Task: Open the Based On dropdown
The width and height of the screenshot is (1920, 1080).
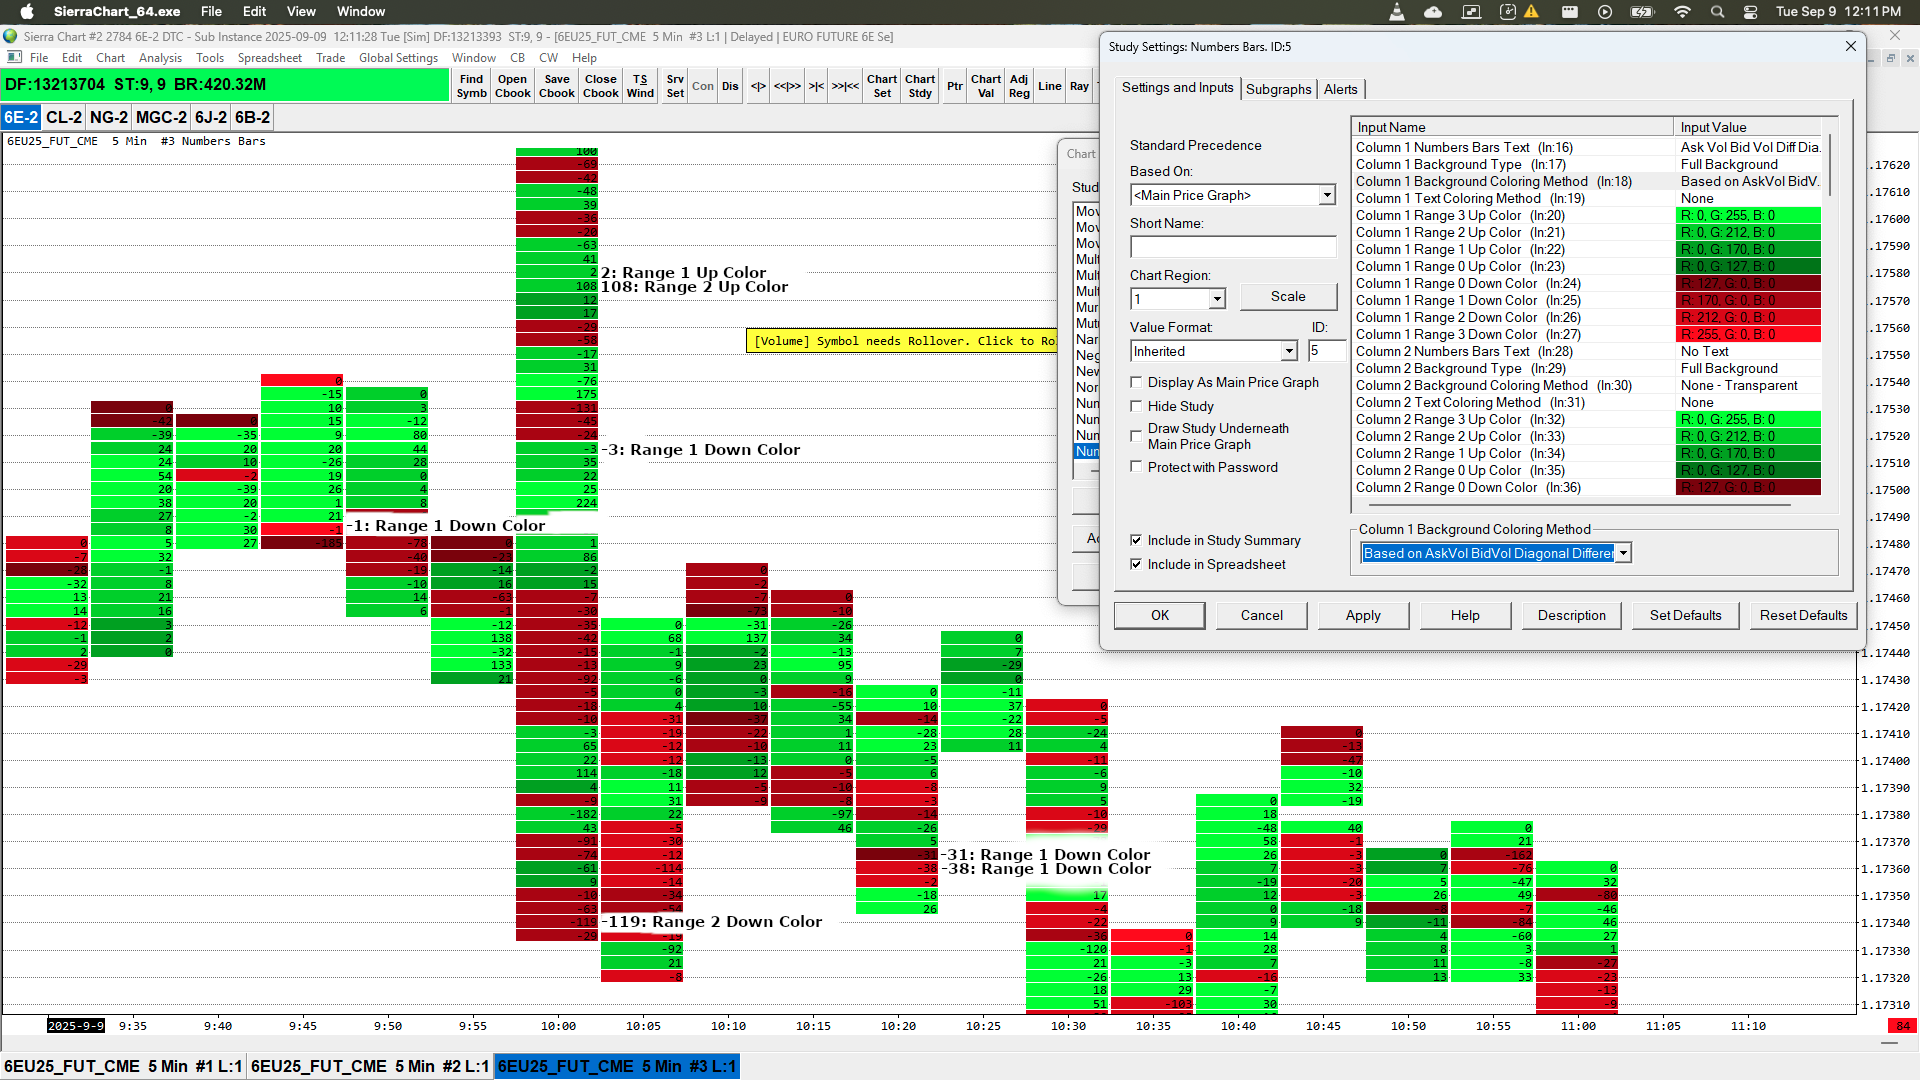Action: tap(1327, 195)
